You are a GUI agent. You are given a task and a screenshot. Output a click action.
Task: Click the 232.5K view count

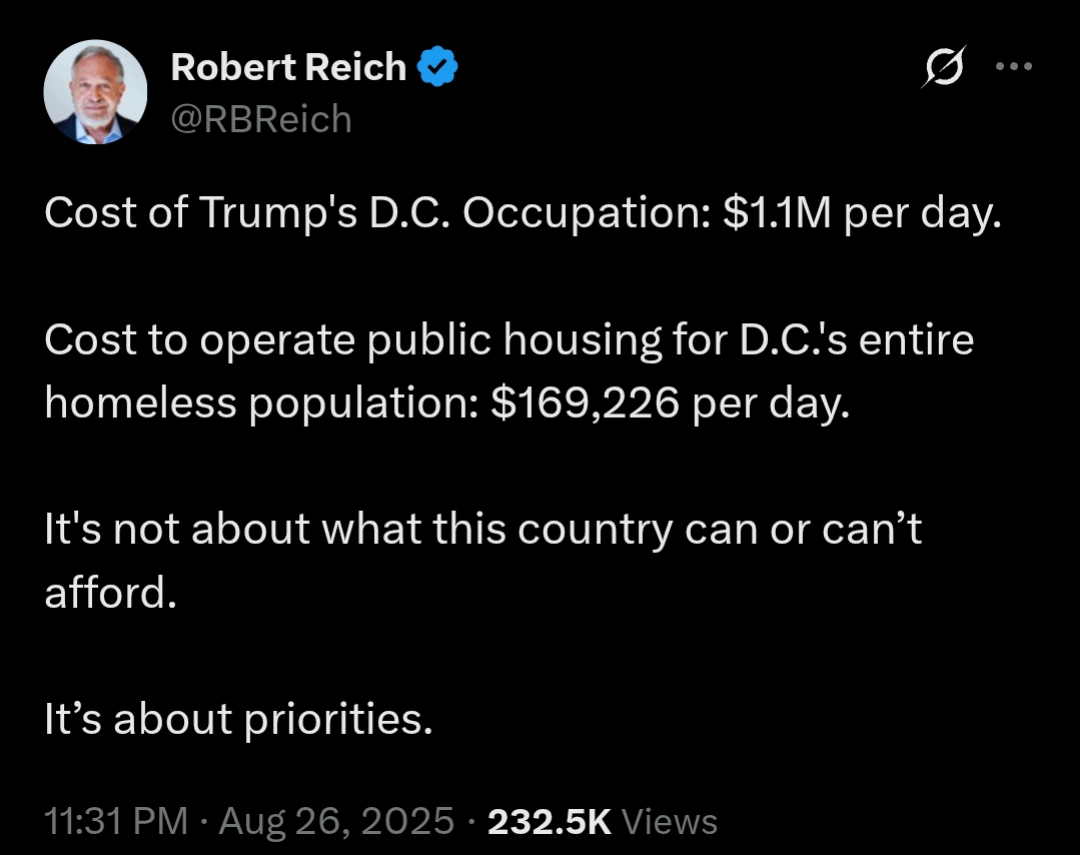tap(550, 821)
